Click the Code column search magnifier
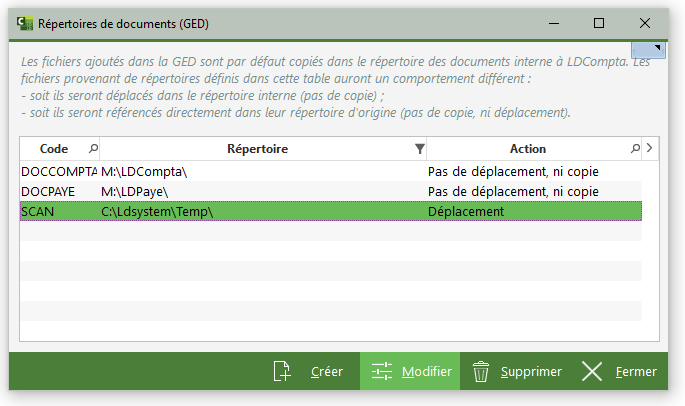This screenshot has height=406, width=685. [x=94, y=149]
